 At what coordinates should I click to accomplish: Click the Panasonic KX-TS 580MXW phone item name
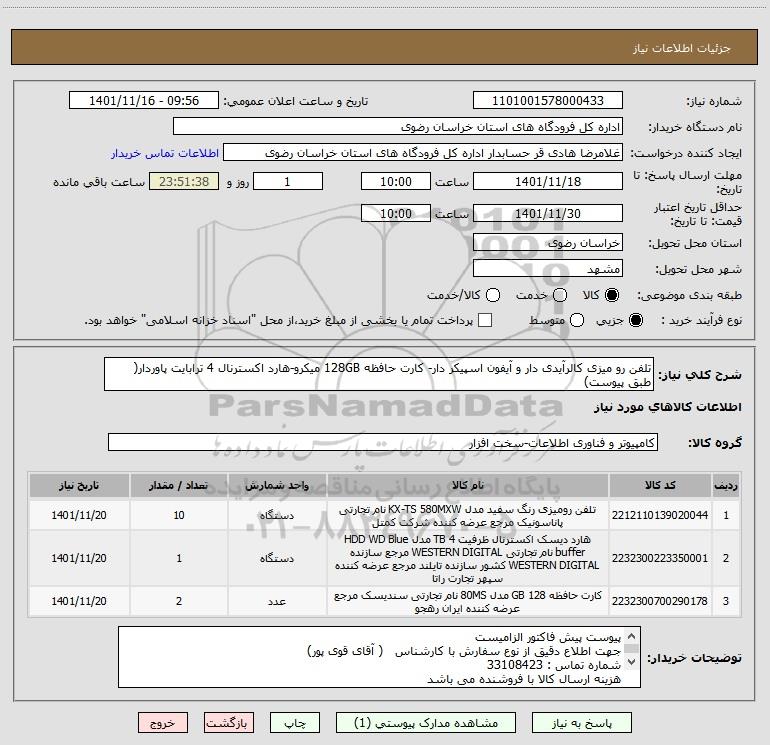468,516
